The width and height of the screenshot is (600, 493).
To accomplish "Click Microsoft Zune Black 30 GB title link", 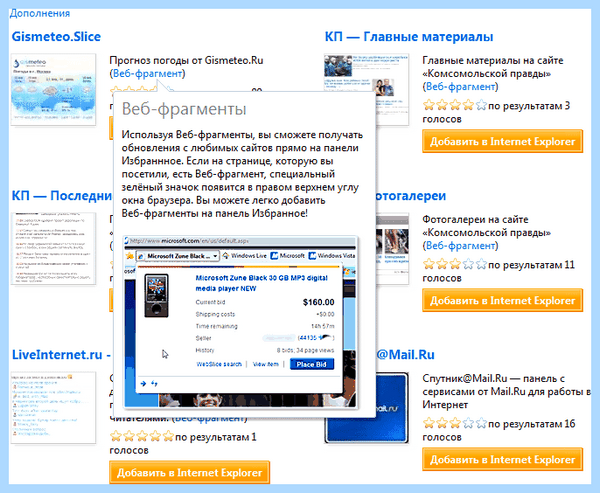I will point(262,283).
